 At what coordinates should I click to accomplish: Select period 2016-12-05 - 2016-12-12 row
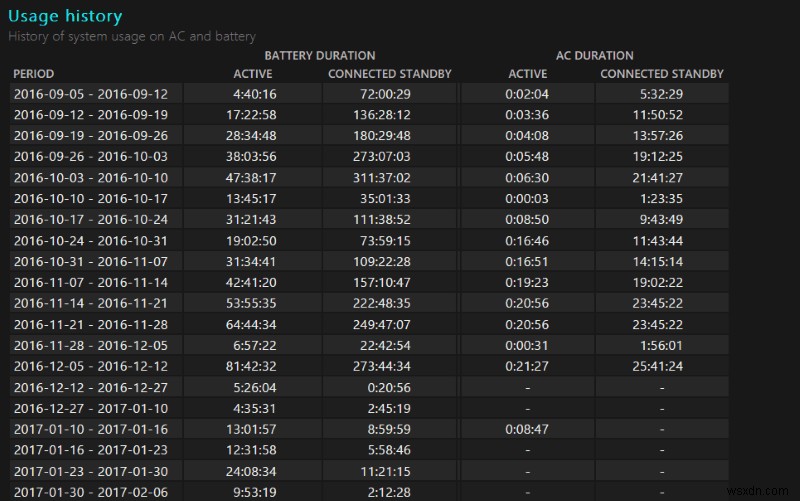91,367
